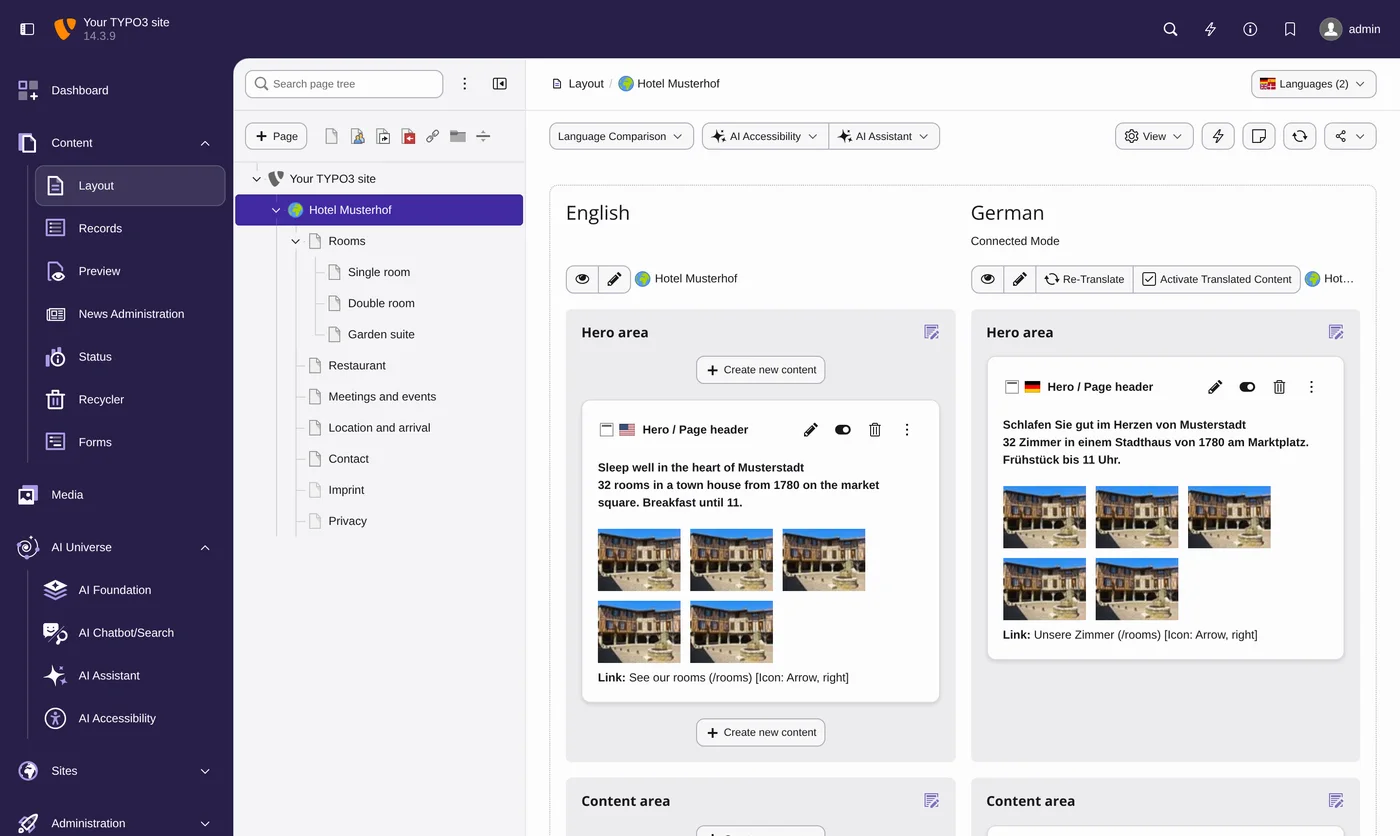Open the Language Comparison dropdown
The width and height of the screenshot is (1400, 836).
(x=621, y=136)
